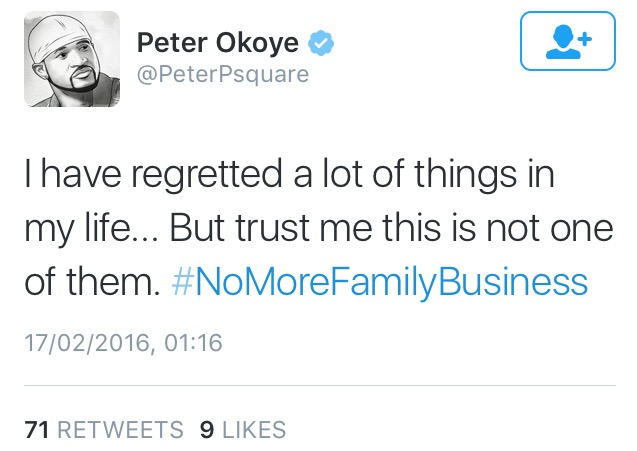Screen dimensions: 637x451
Task: Click the 17/02/2016 date stamp
Action: (x=87, y=343)
